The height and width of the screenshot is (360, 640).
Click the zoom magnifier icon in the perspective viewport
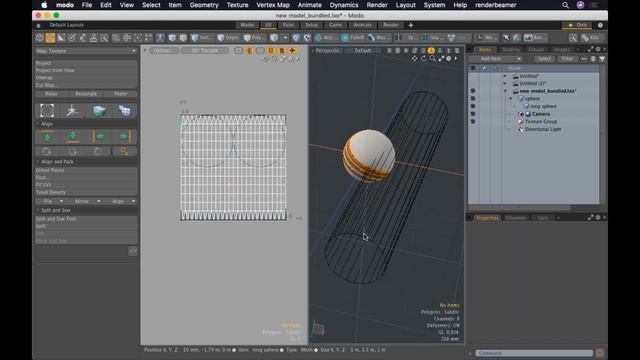pos(432,59)
